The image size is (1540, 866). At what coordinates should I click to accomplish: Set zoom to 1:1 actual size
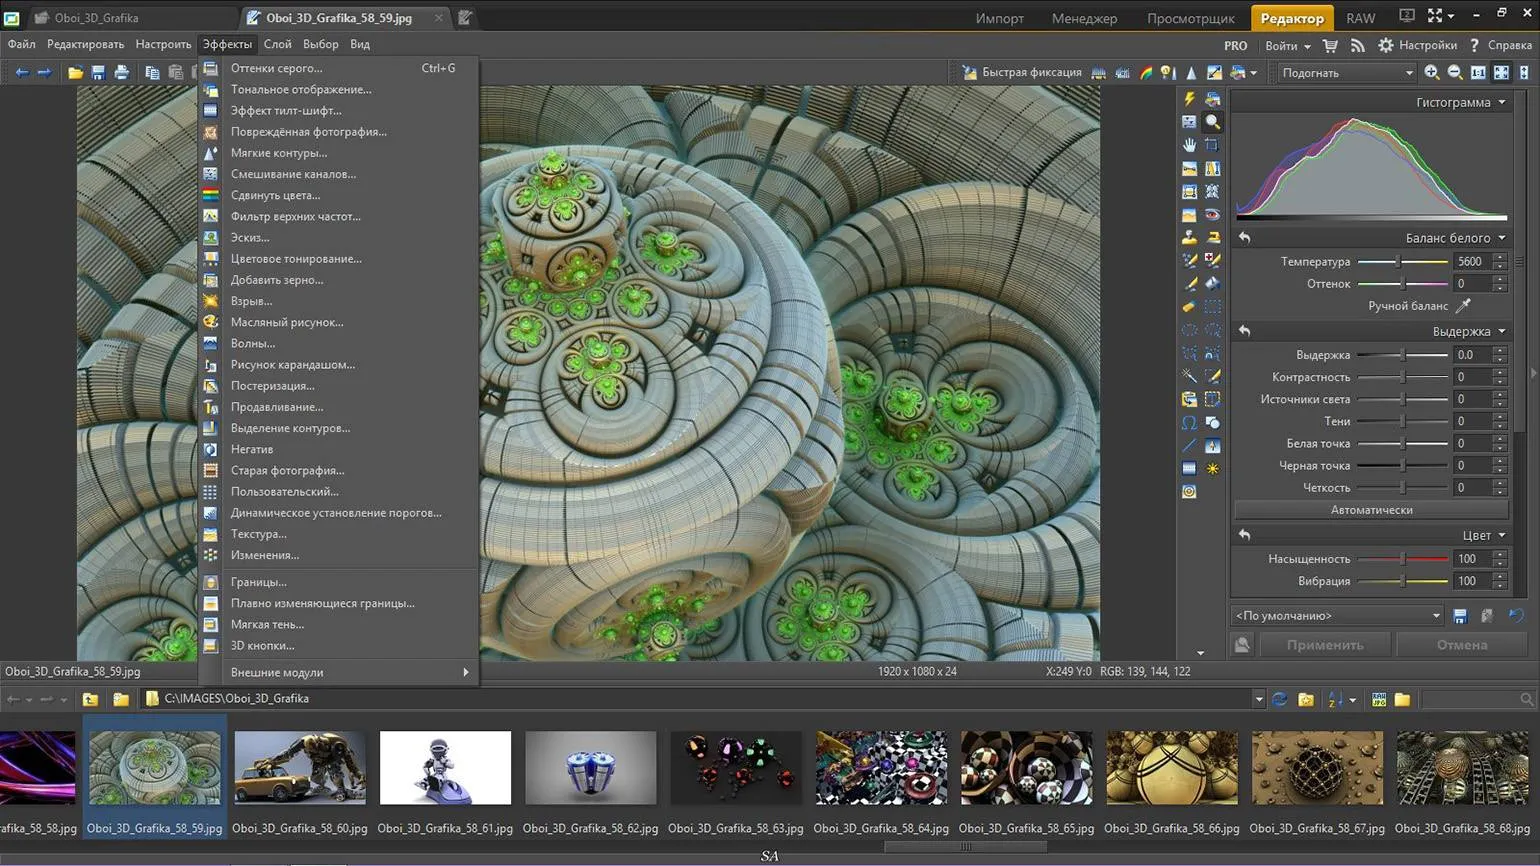point(1478,73)
